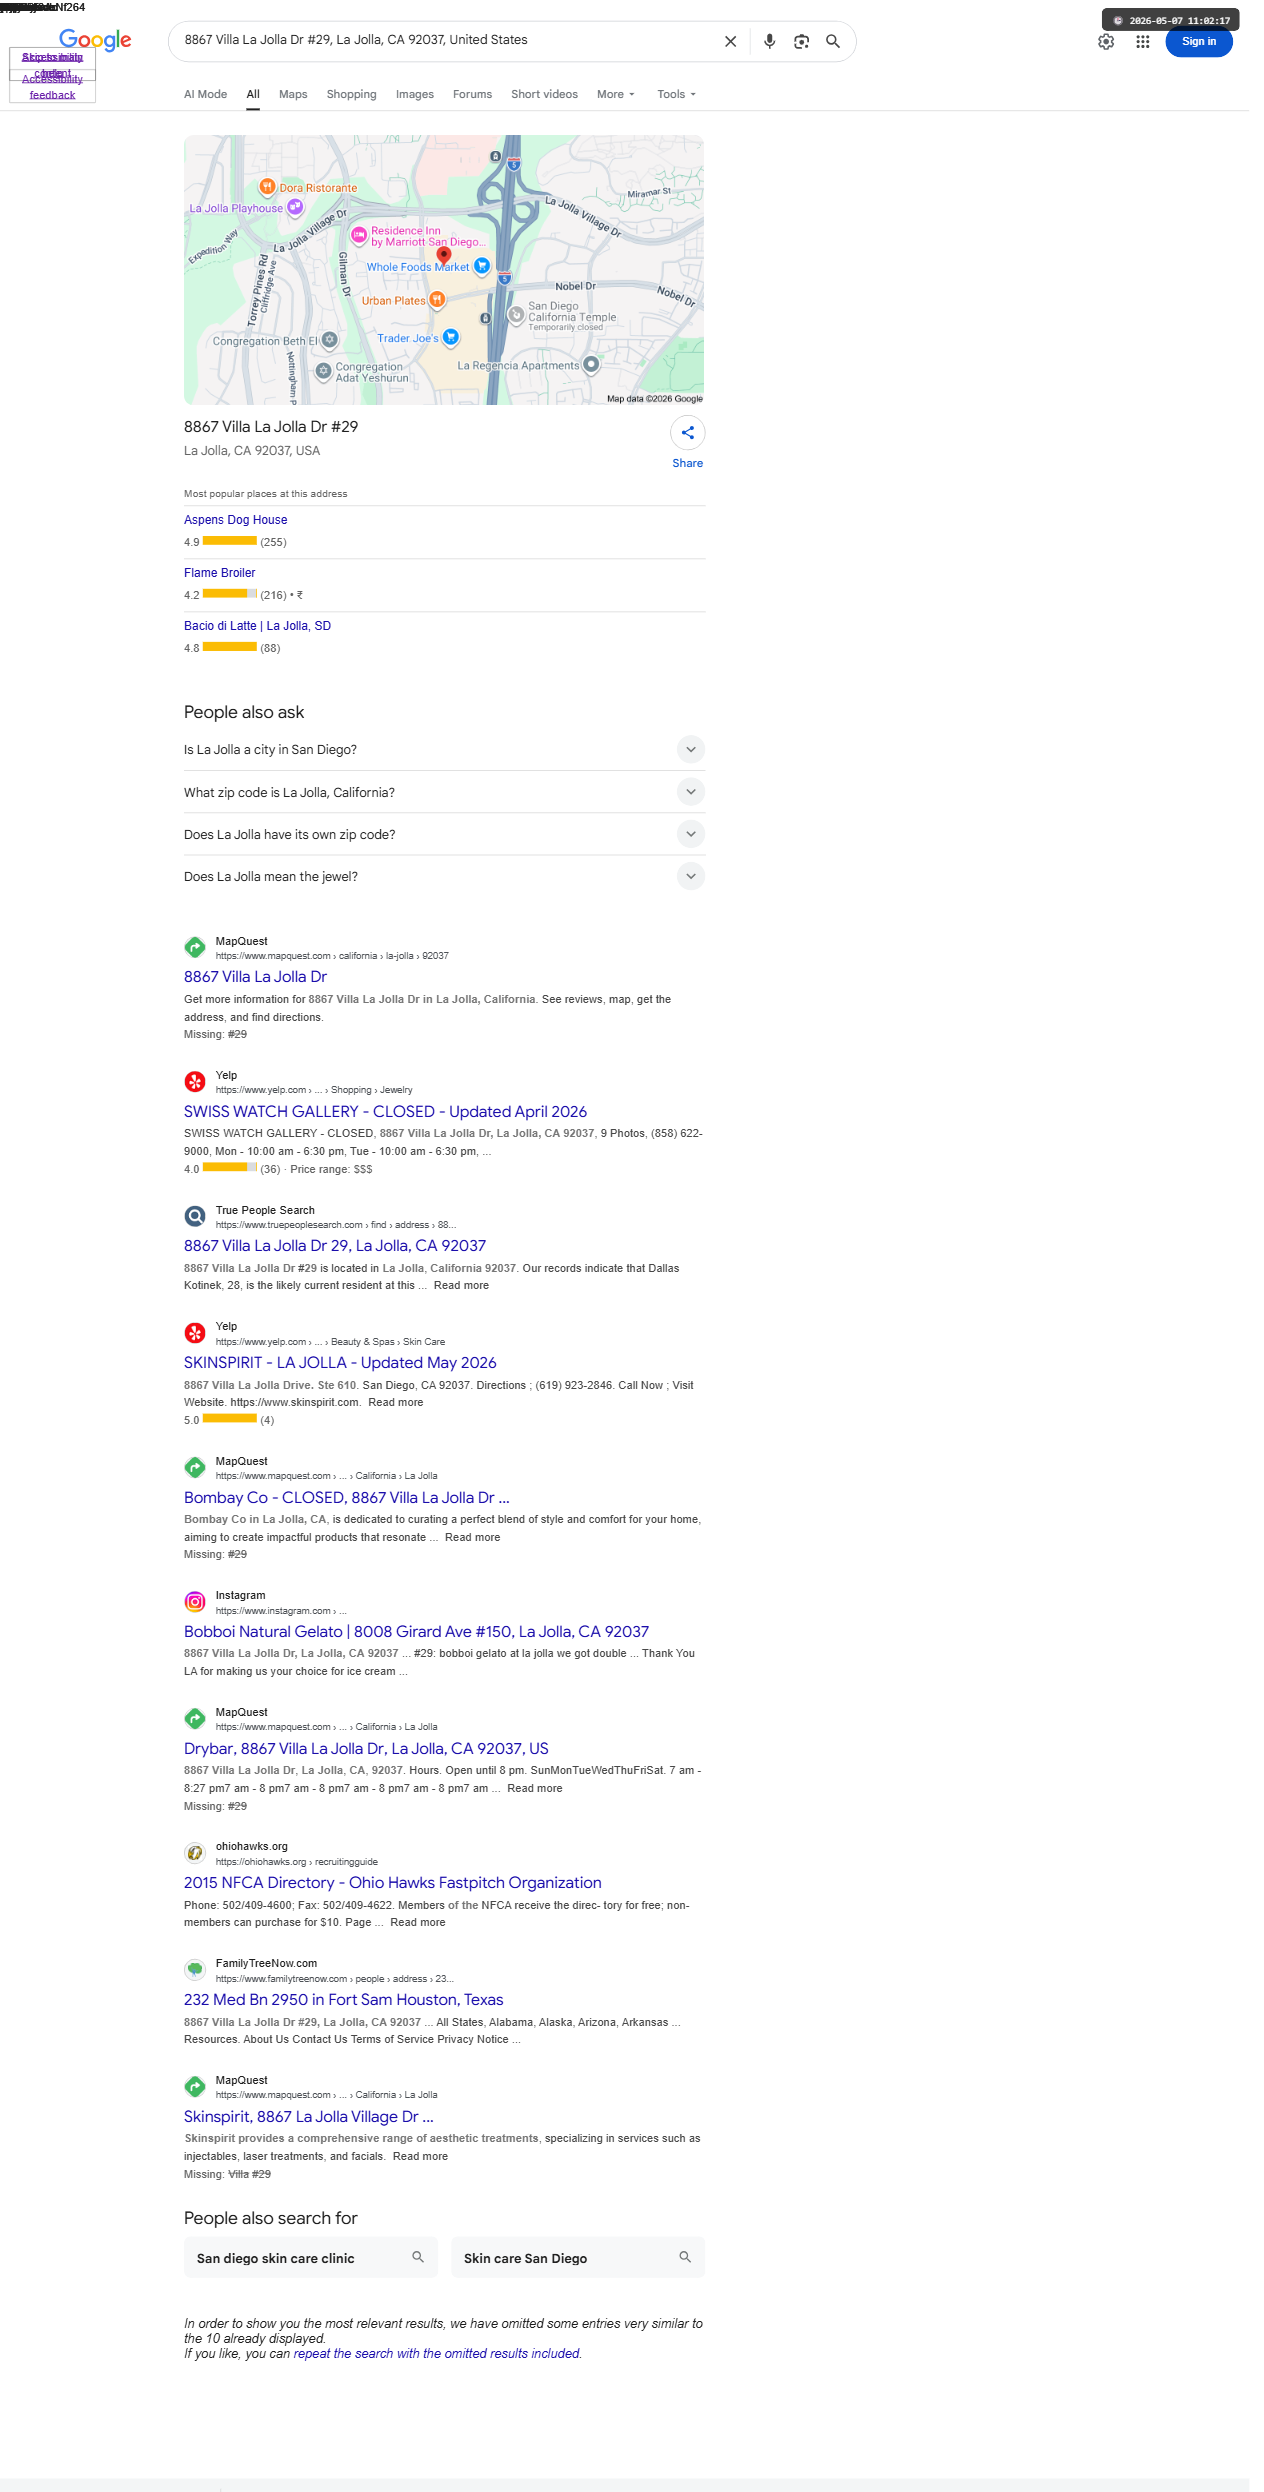The image size is (1264, 2492).
Task: Click Read more under Drybar snippet
Action: point(535,1789)
